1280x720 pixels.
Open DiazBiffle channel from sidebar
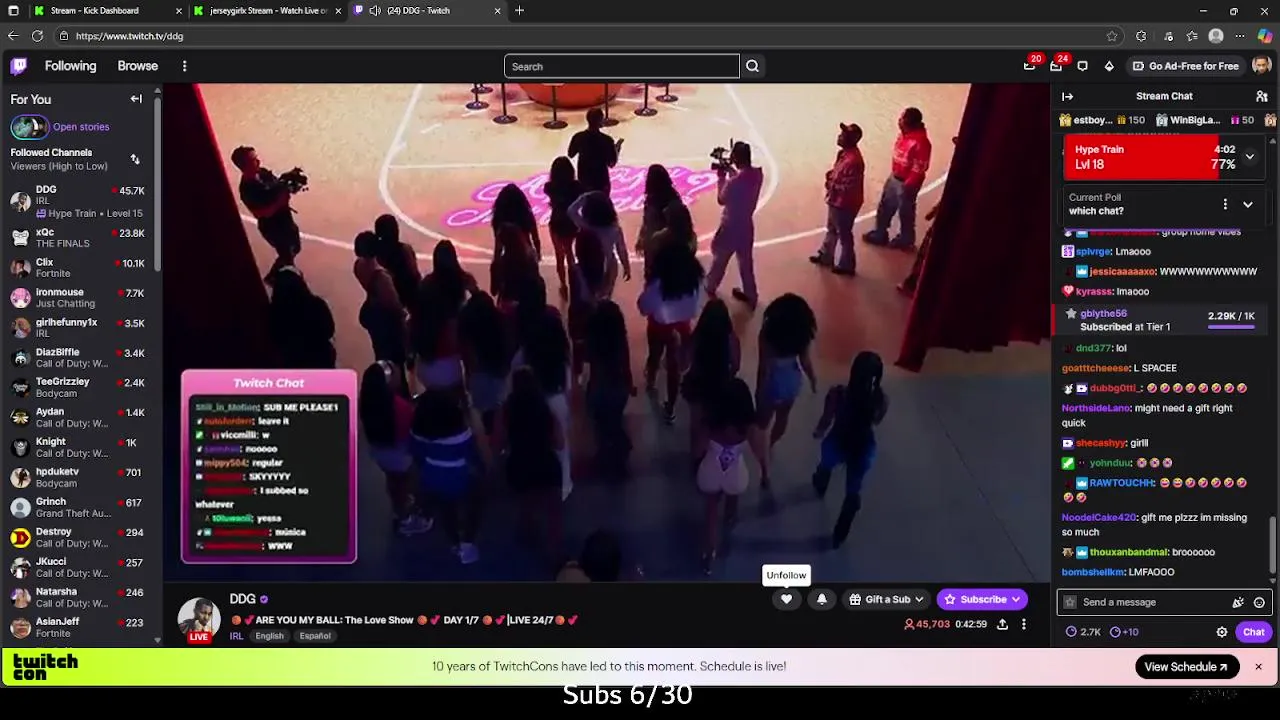point(79,358)
